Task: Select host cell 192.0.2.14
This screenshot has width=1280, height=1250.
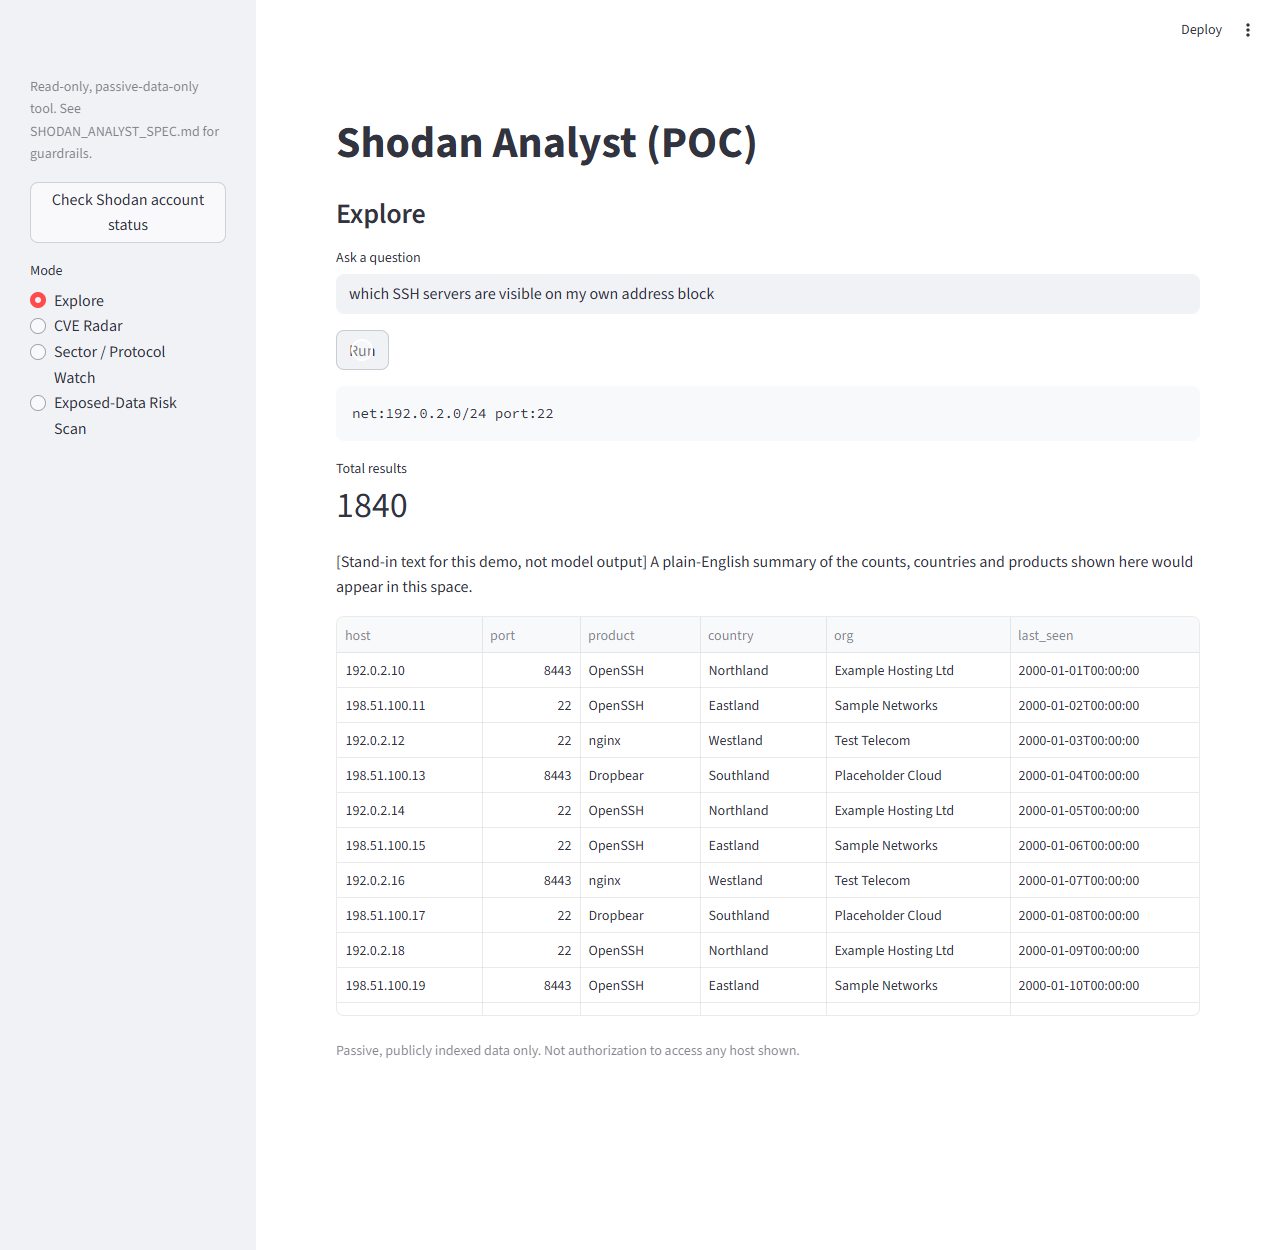Action: [x=409, y=810]
